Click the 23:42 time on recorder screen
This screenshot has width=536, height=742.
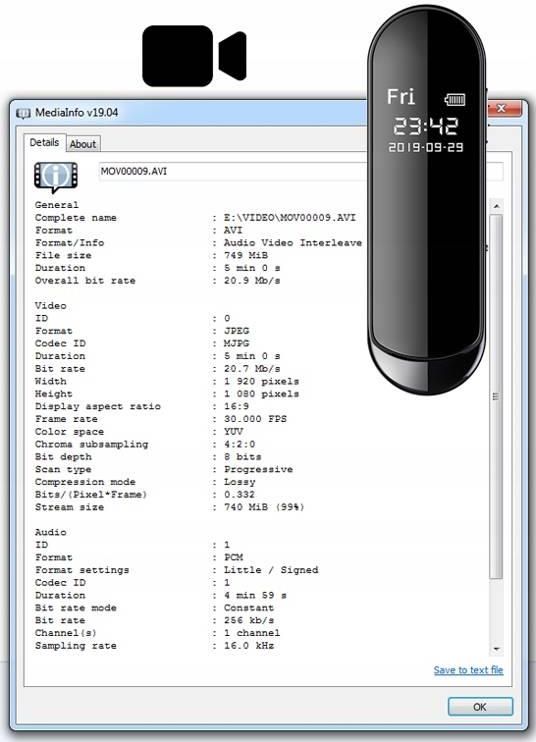[x=425, y=126]
